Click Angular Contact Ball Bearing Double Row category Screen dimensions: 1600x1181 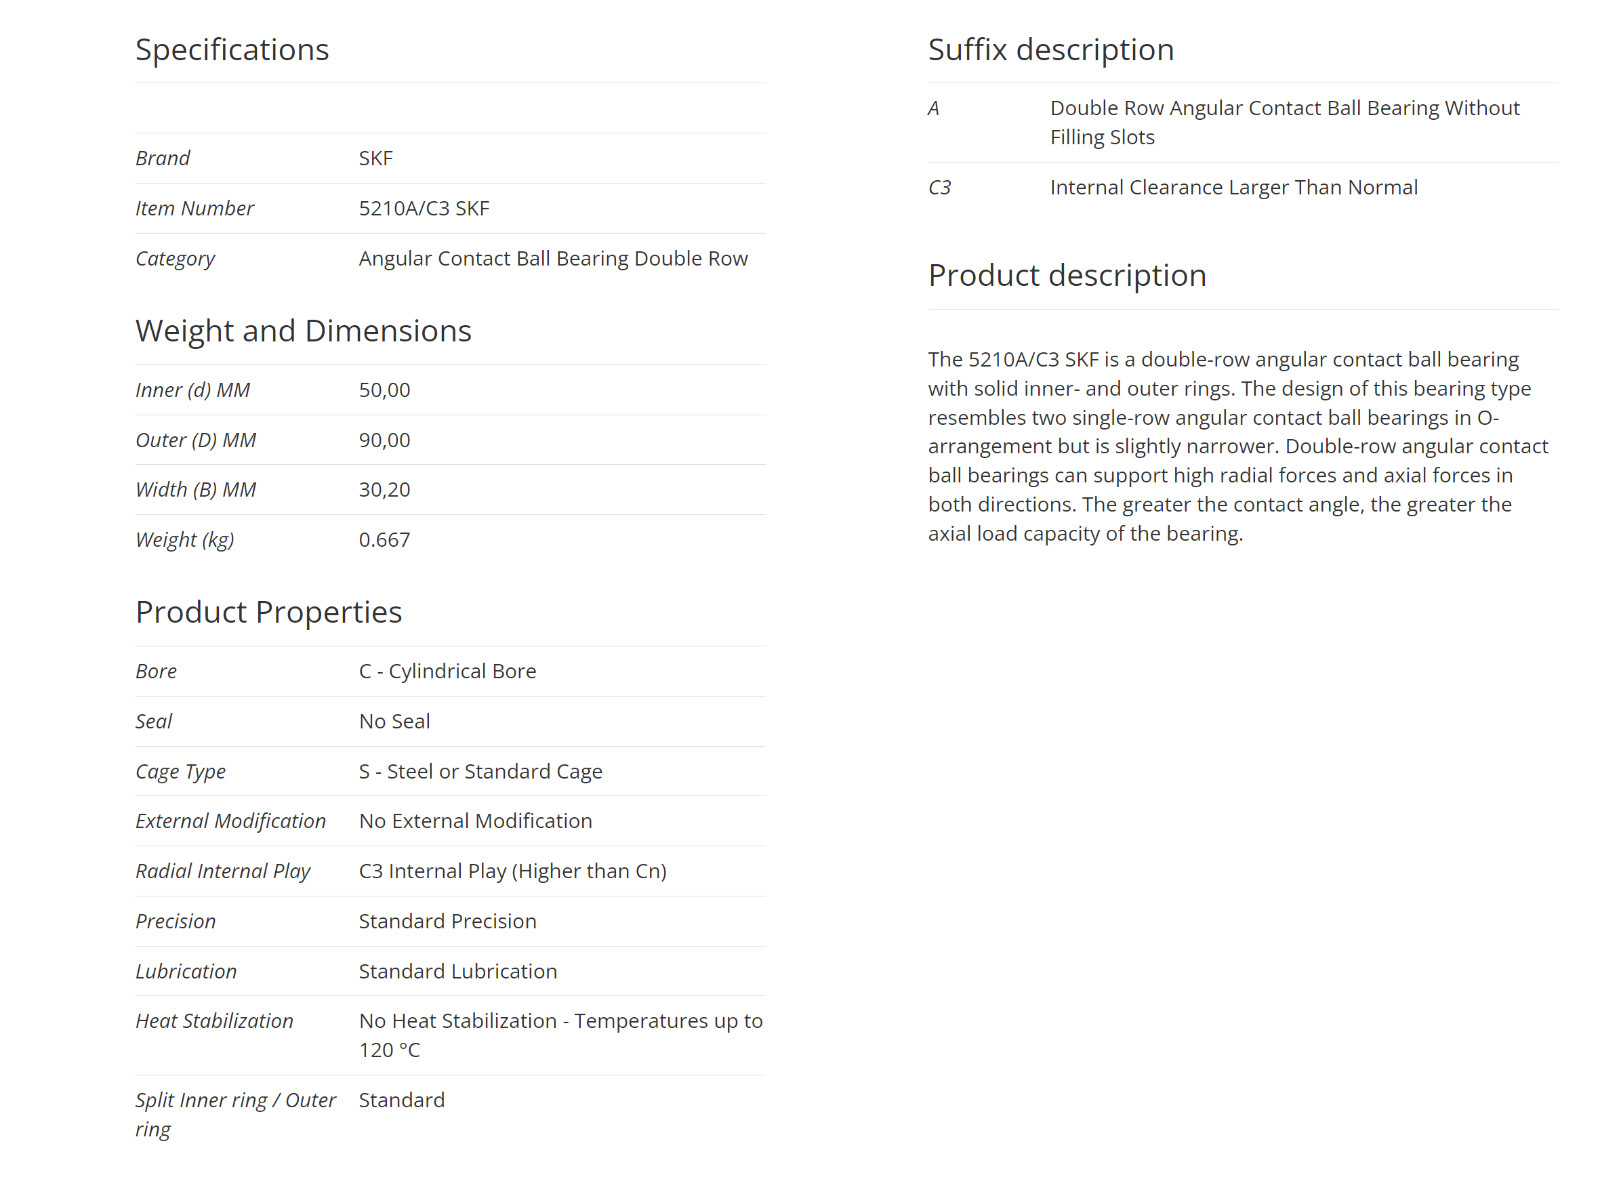553,258
